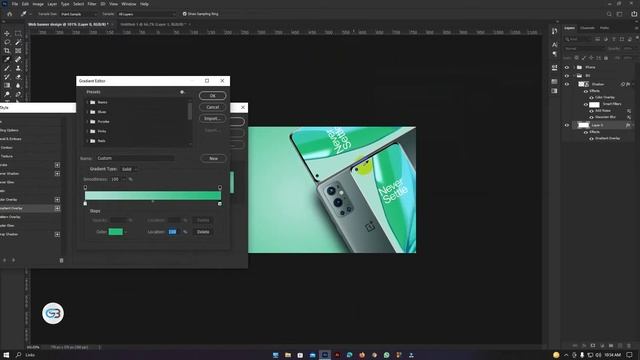Switch to Untitled-1 document tab

[153, 24]
